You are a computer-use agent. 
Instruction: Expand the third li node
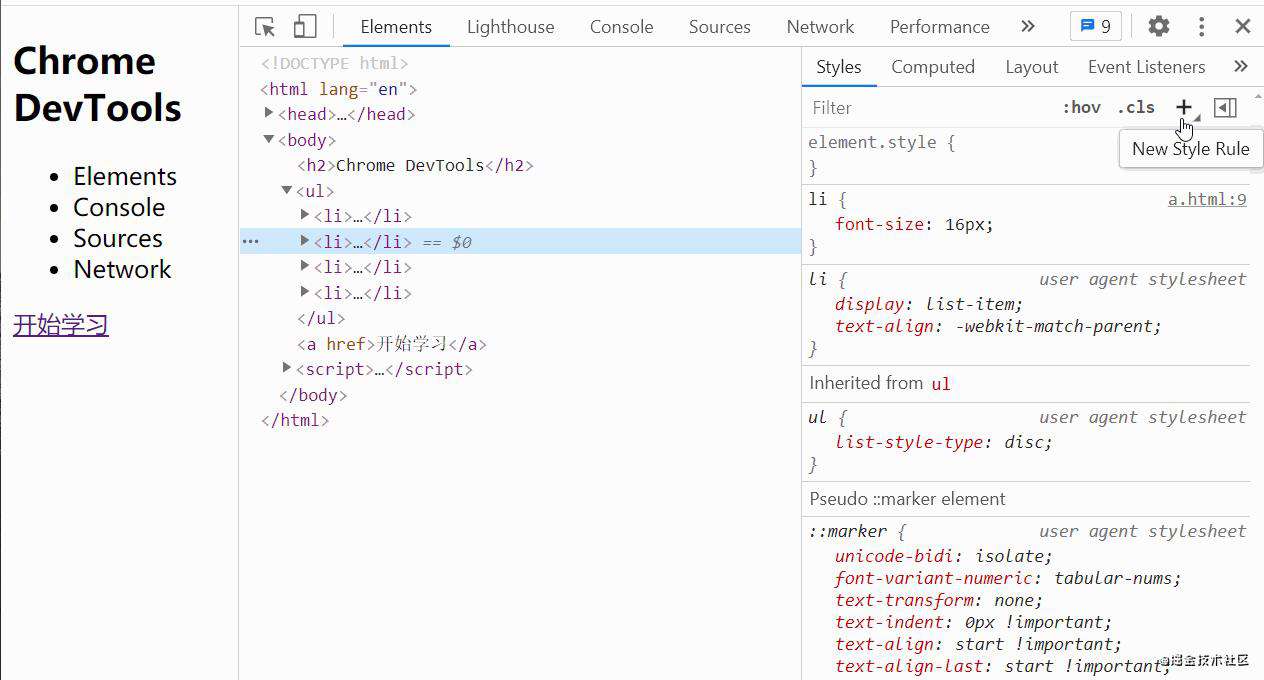click(305, 266)
